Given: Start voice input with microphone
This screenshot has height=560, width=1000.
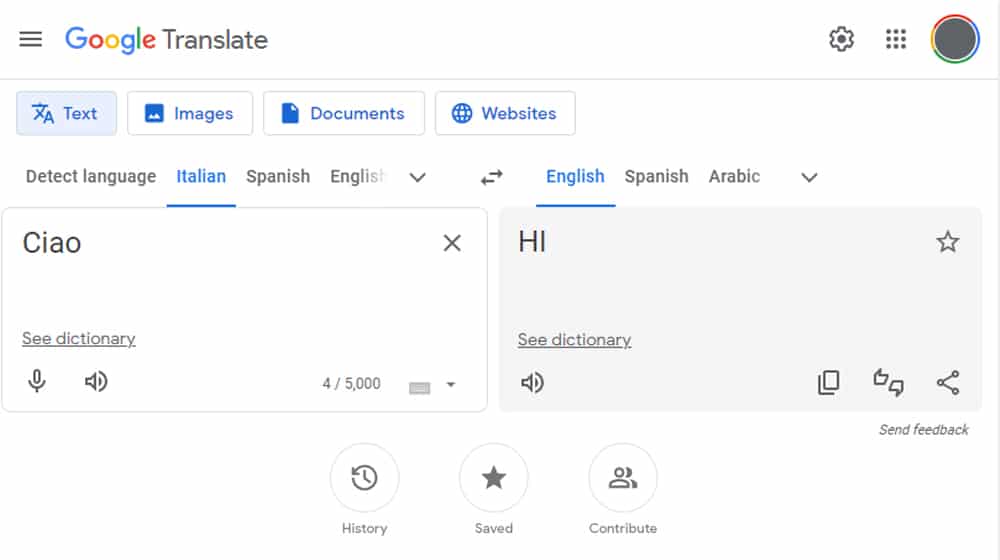Looking at the screenshot, I should click(37, 381).
